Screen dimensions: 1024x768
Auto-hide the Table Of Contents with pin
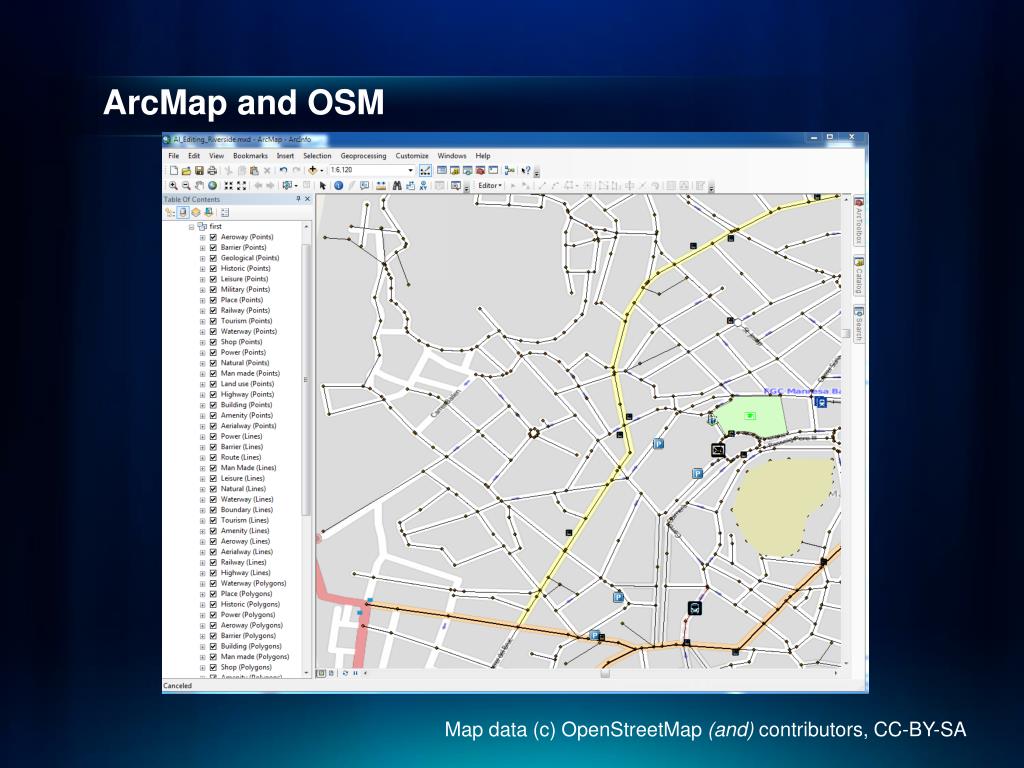(x=298, y=199)
